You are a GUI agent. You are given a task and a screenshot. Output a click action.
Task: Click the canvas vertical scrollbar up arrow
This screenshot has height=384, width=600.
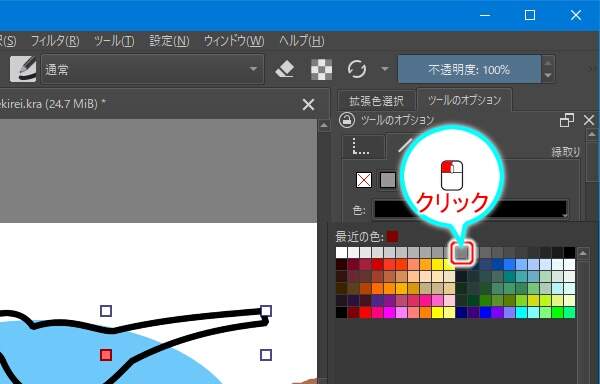tap(324, 125)
